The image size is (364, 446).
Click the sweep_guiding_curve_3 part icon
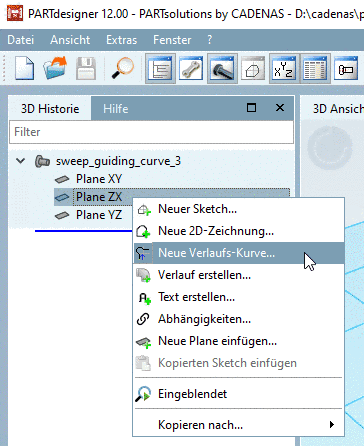click(43, 161)
